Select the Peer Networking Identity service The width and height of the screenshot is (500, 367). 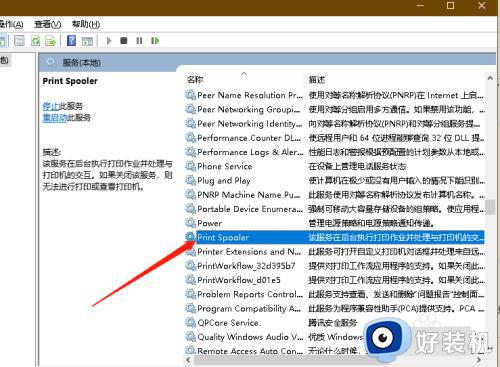[335, 124]
